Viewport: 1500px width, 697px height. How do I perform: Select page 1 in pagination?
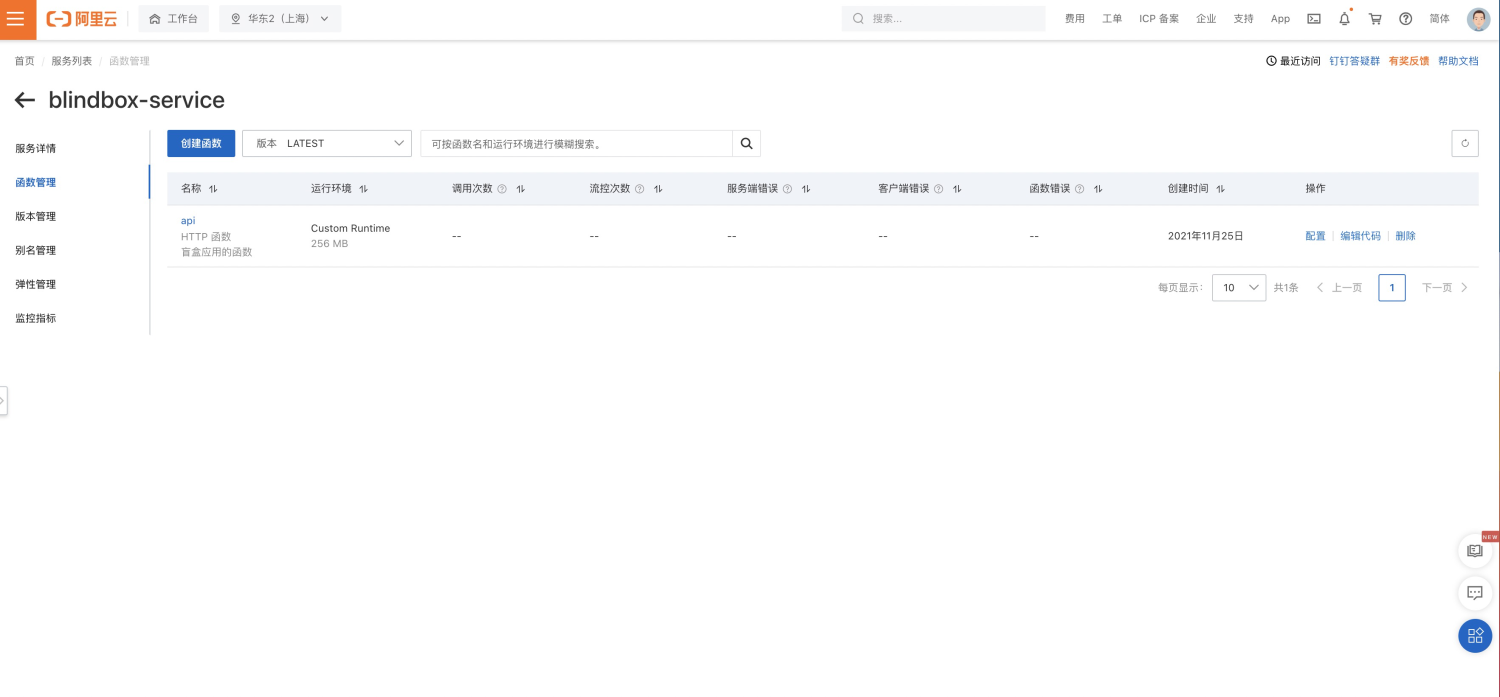pos(1392,288)
